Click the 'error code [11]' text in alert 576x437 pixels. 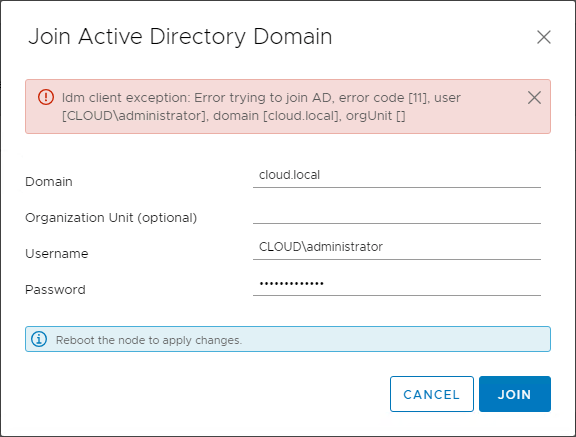tap(383, 98)
